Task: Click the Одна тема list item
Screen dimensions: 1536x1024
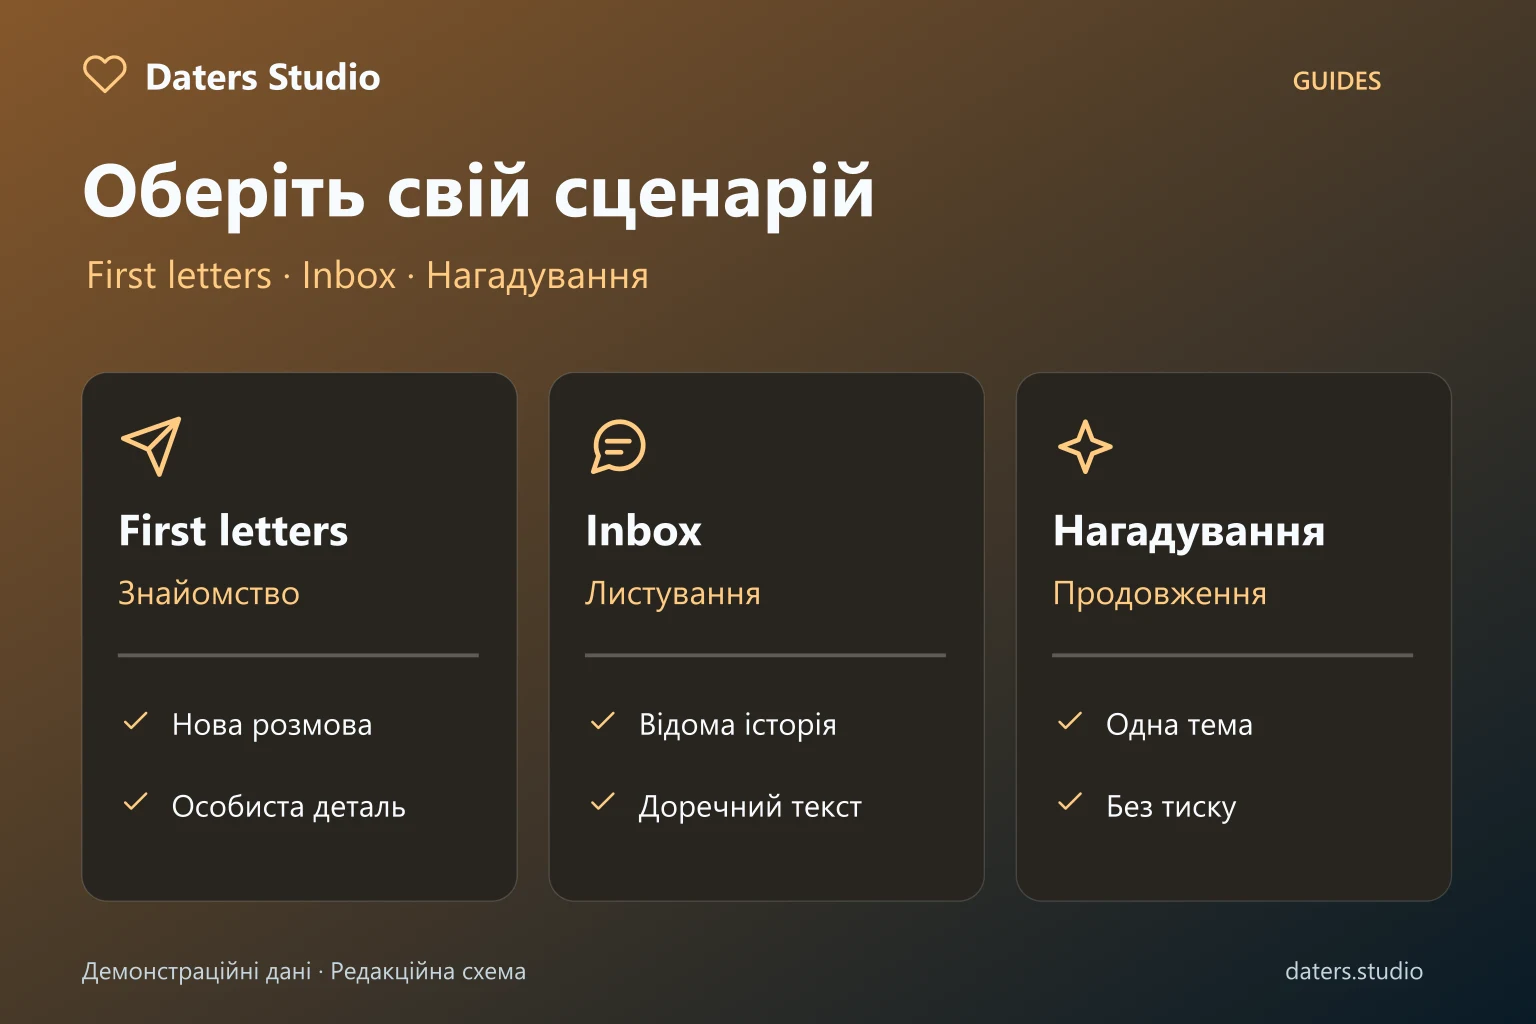Action: click(1179, 724)
